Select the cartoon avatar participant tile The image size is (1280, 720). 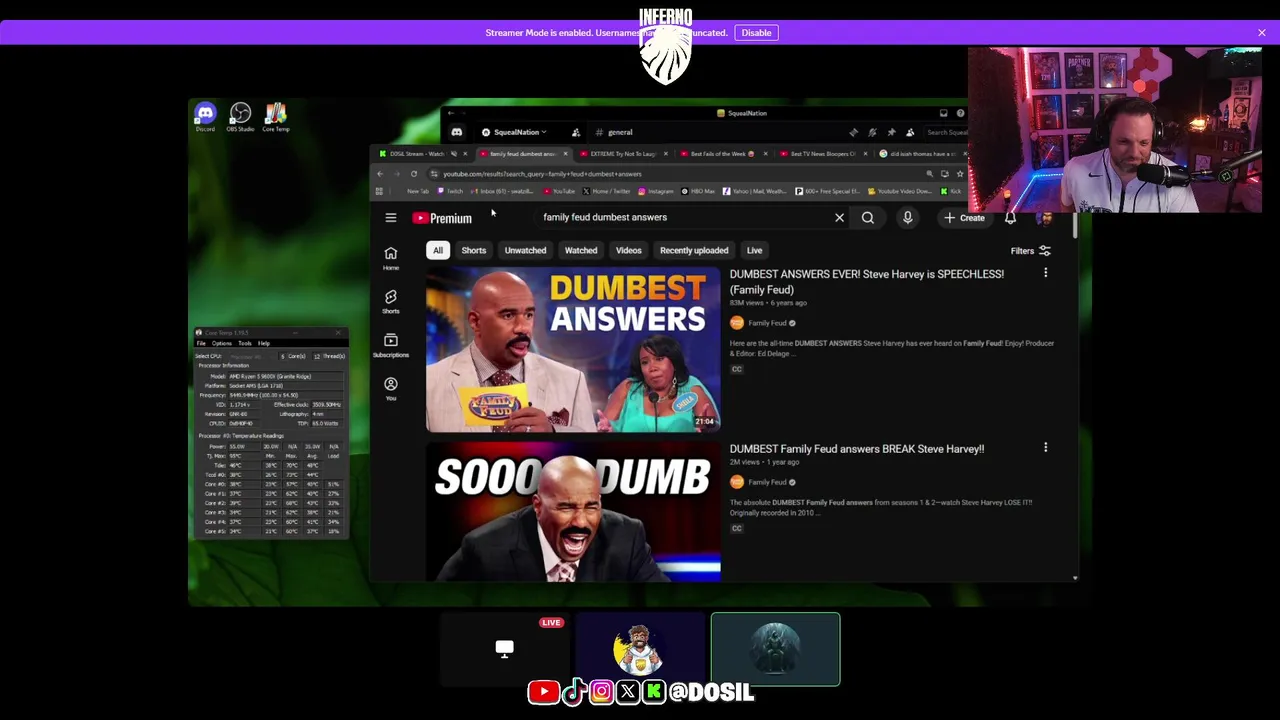click(640, 649)
